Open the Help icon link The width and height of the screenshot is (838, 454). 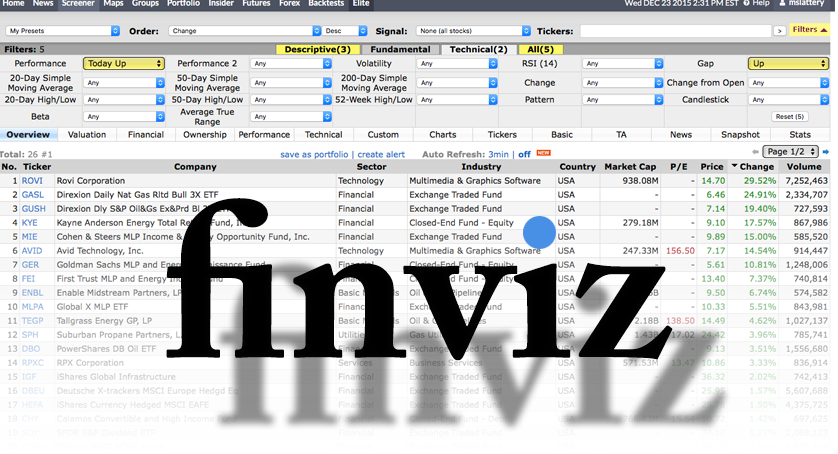coord(746,3)
